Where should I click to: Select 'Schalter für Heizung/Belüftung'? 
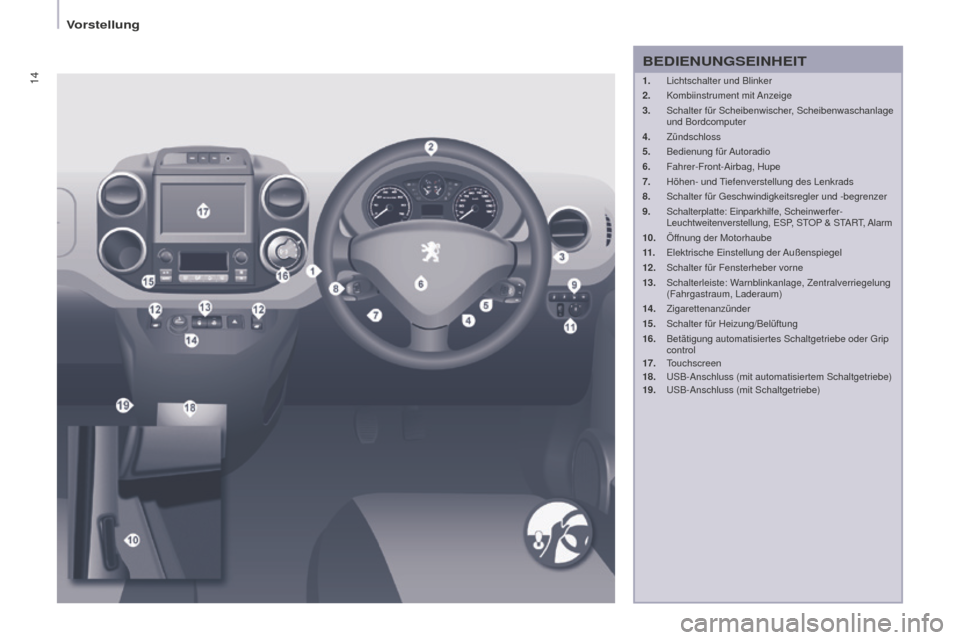point(732,324)
